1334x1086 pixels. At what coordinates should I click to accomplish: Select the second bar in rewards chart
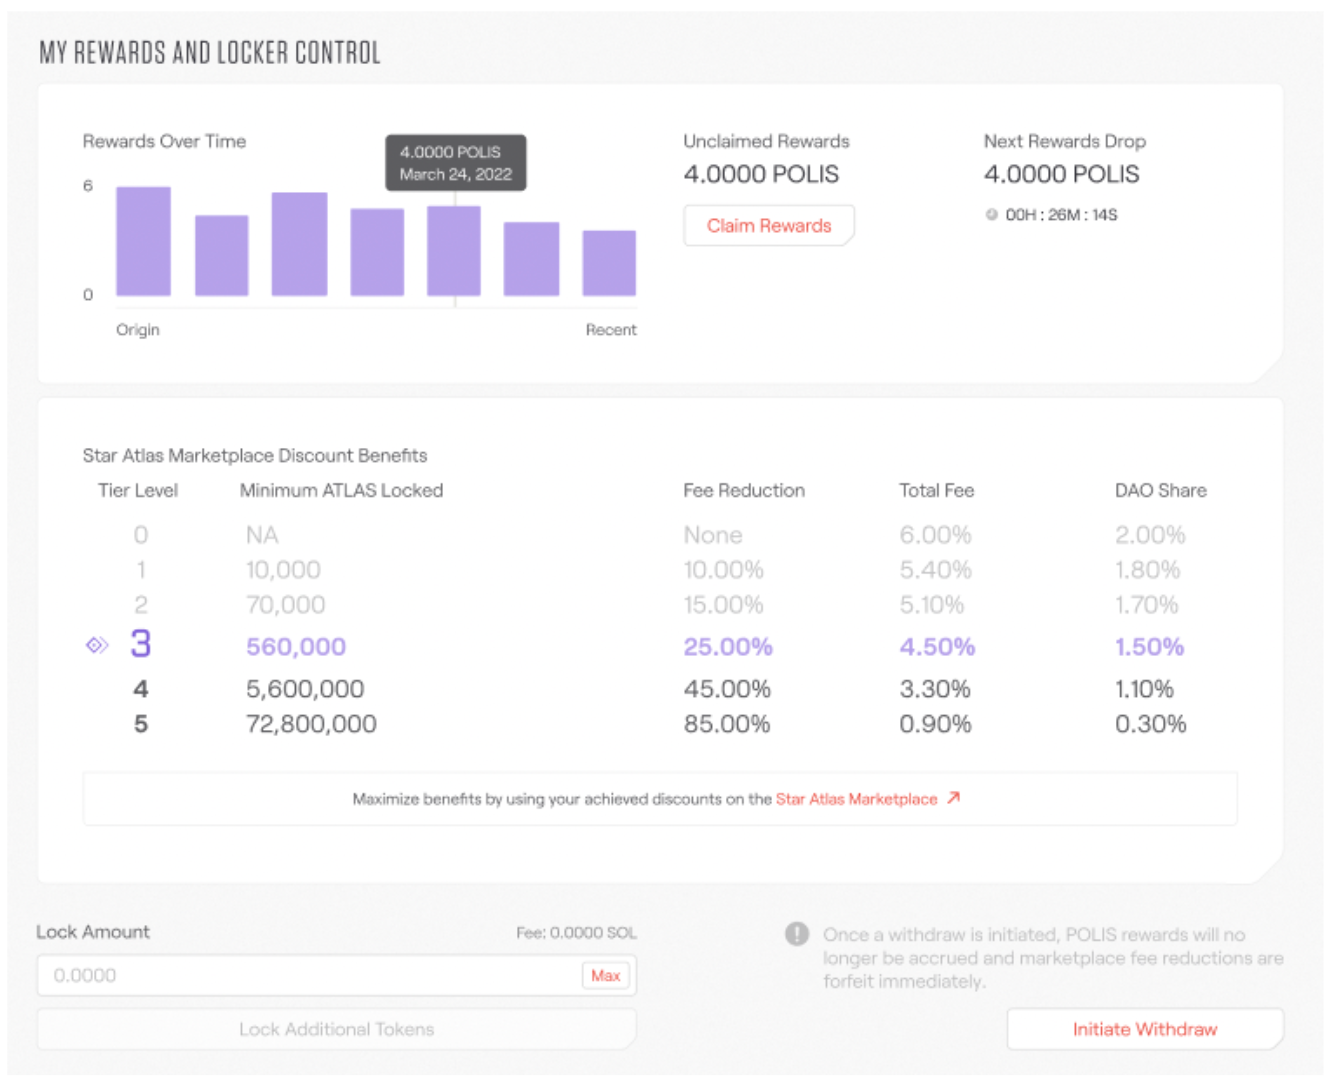point(221,256)
